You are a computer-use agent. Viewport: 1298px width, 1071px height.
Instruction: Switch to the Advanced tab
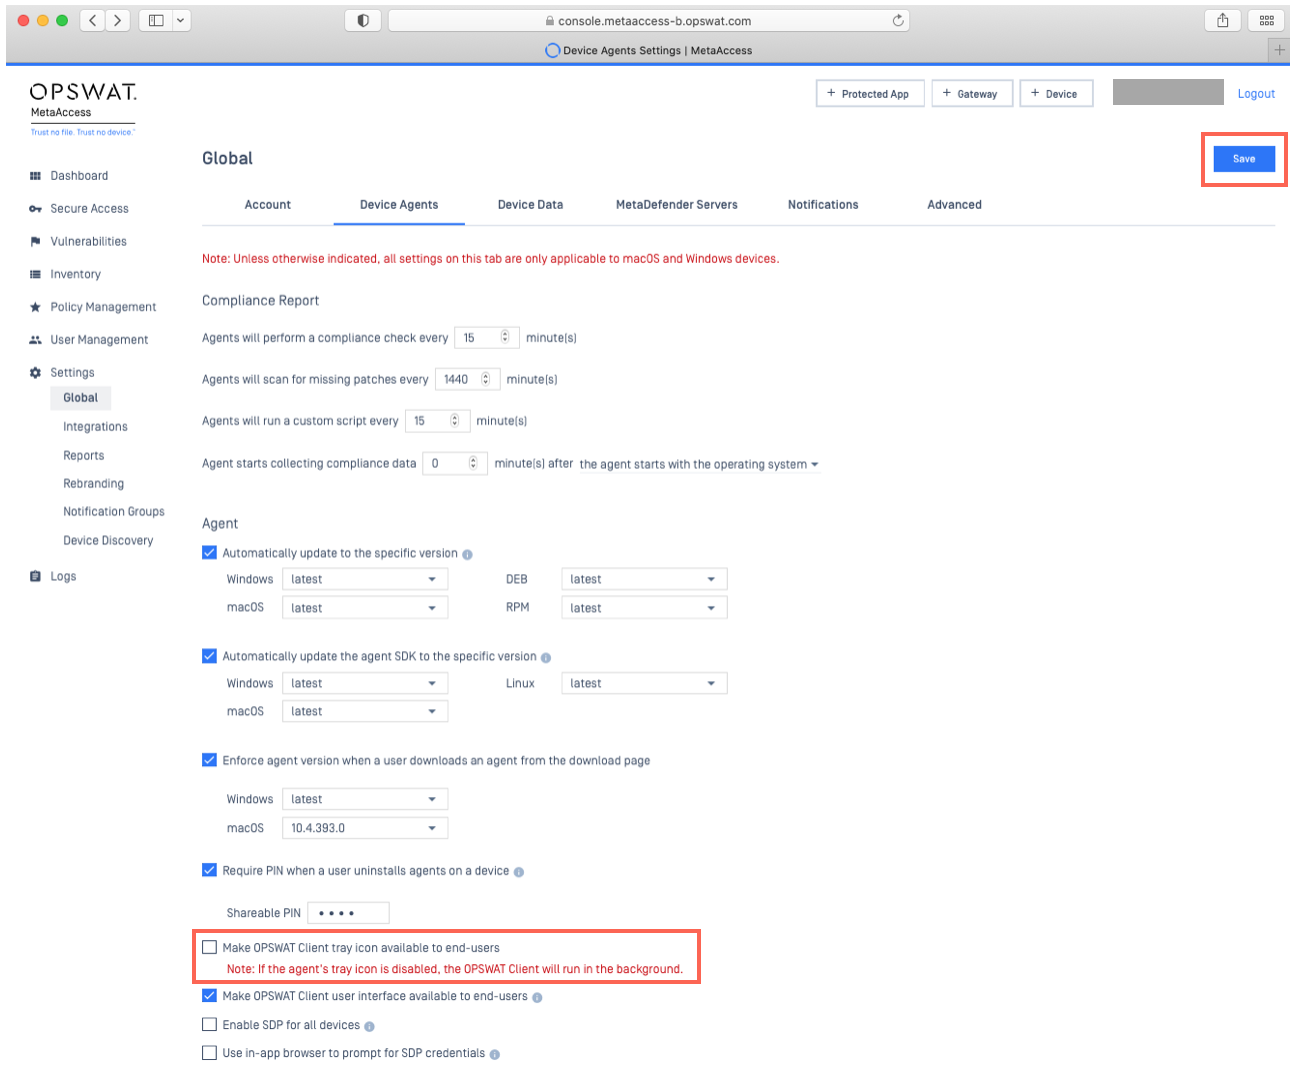[954, 205]
